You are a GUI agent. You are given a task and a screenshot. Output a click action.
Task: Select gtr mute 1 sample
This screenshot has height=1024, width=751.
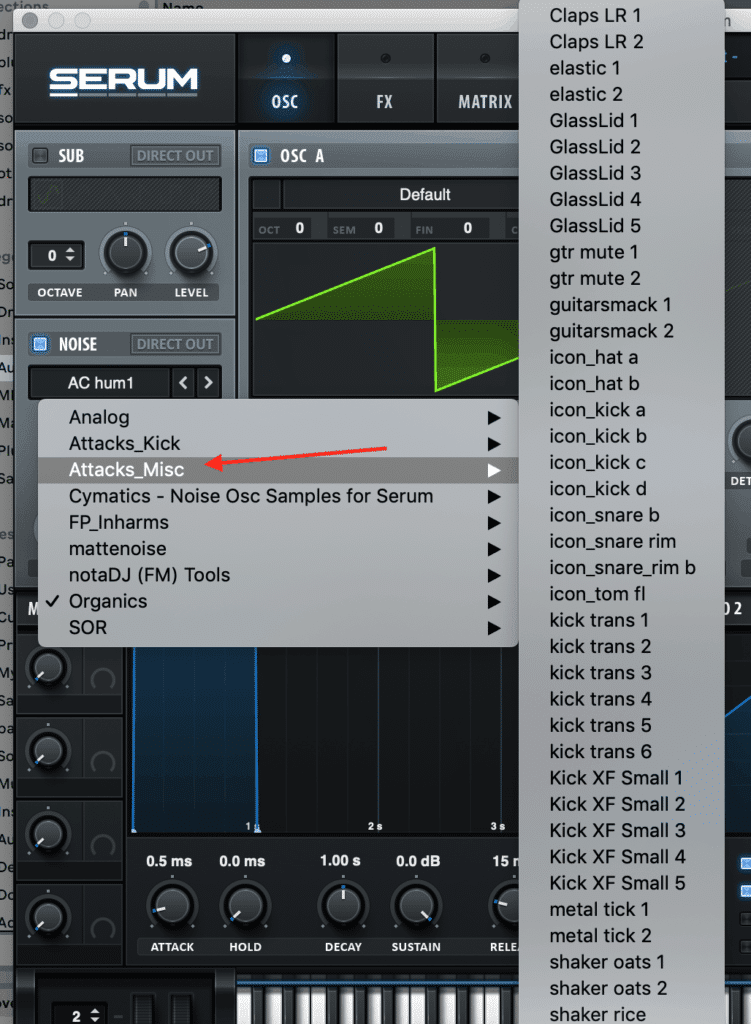tap(621, 252)
